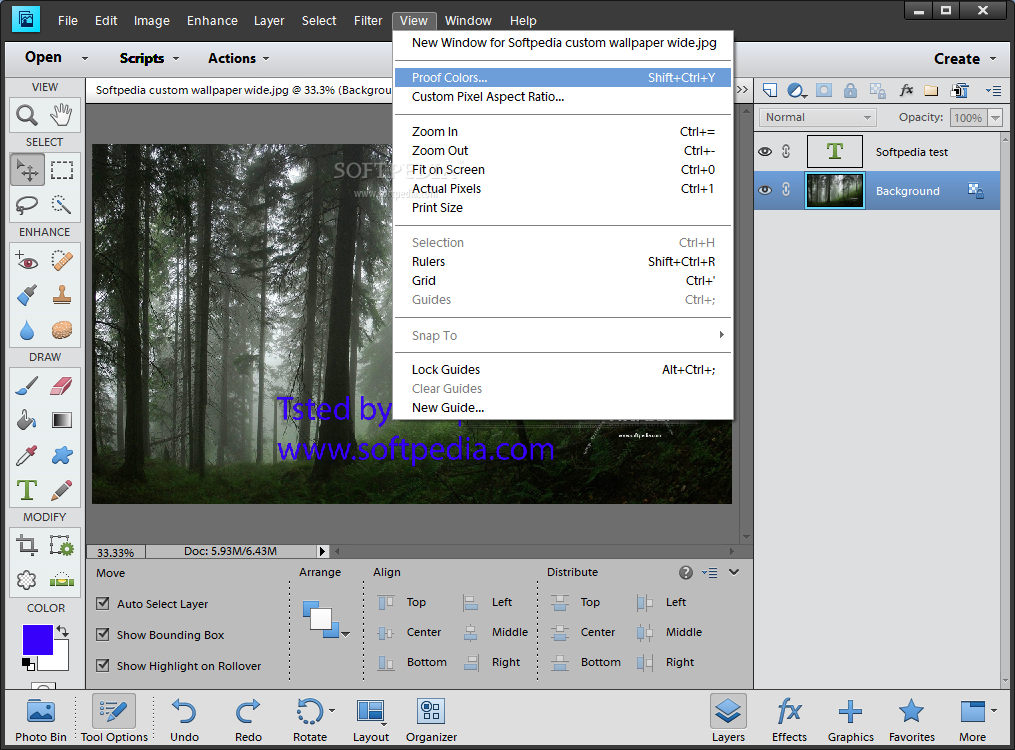Click the blue foreground color swatch
Viewport: 1015px width, 750px height.
[37, 639]
